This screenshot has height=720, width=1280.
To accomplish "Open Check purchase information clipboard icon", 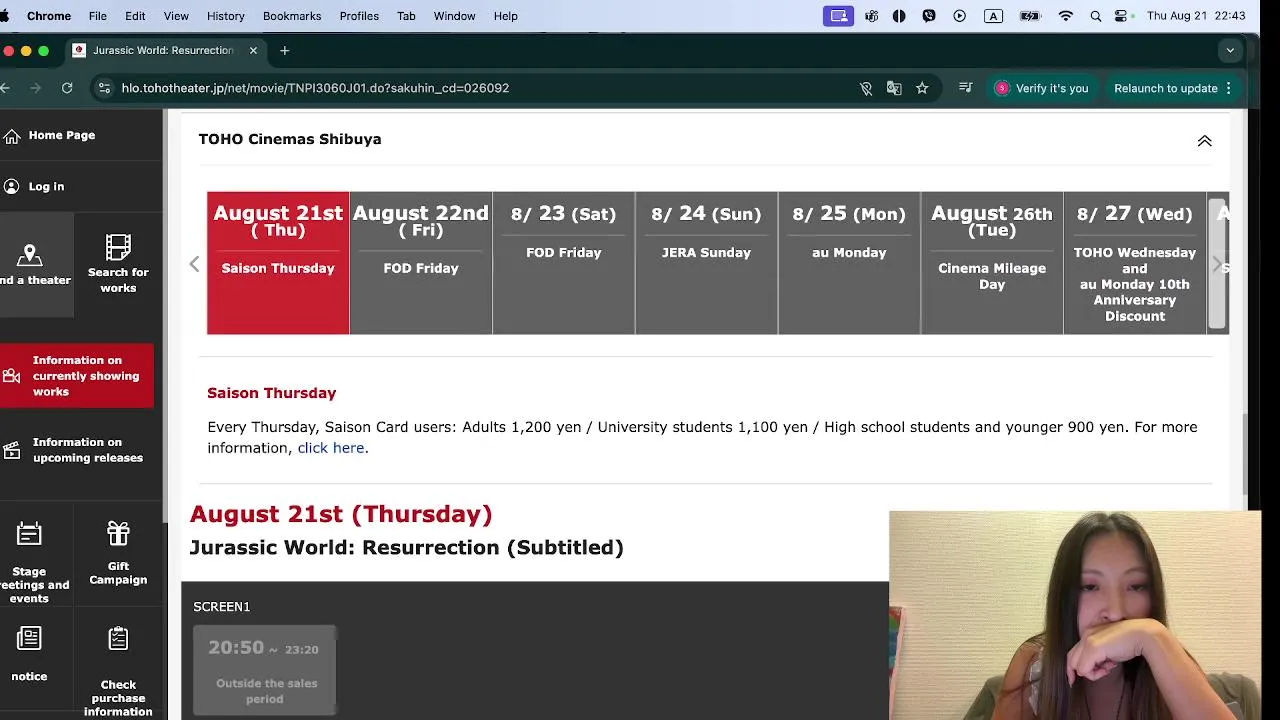I will coord(118,639).
